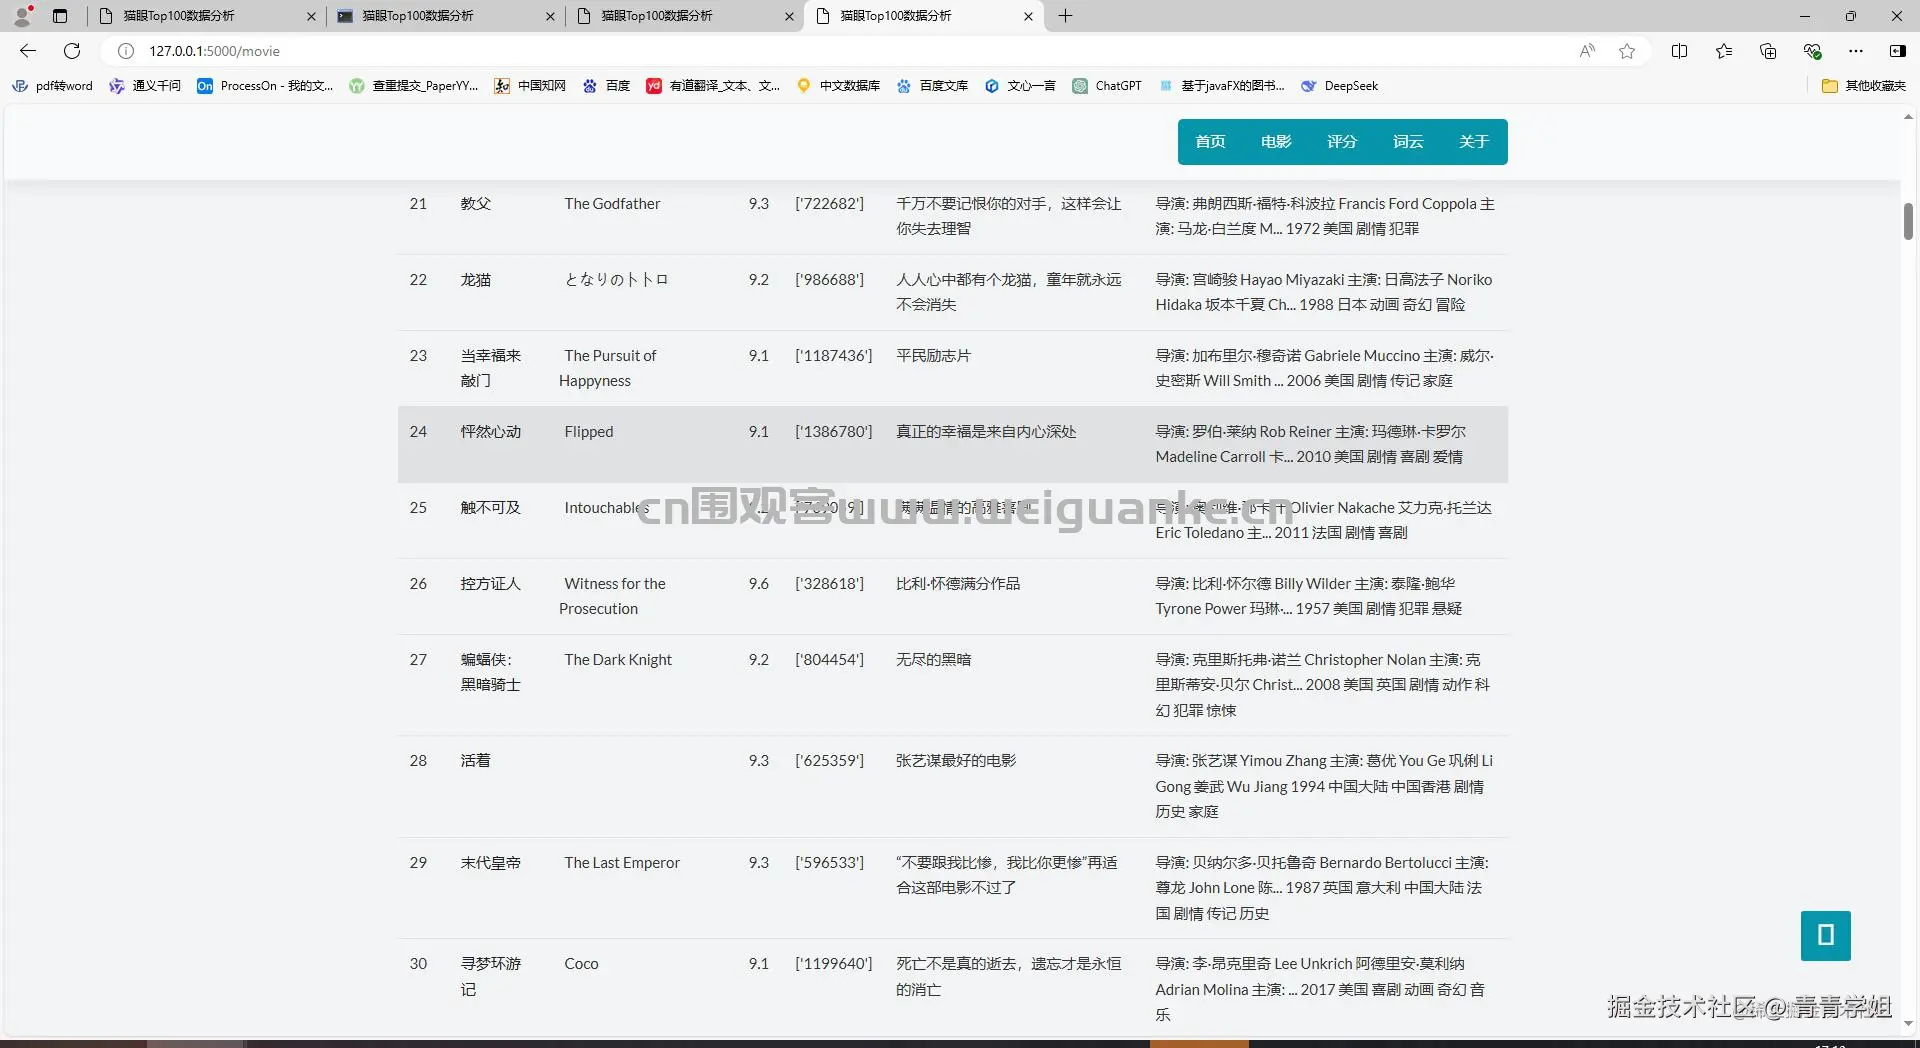Open 中国知网 bookmark
The width and height of the screenshot is (1920, 1048).
tap(530, 86)
